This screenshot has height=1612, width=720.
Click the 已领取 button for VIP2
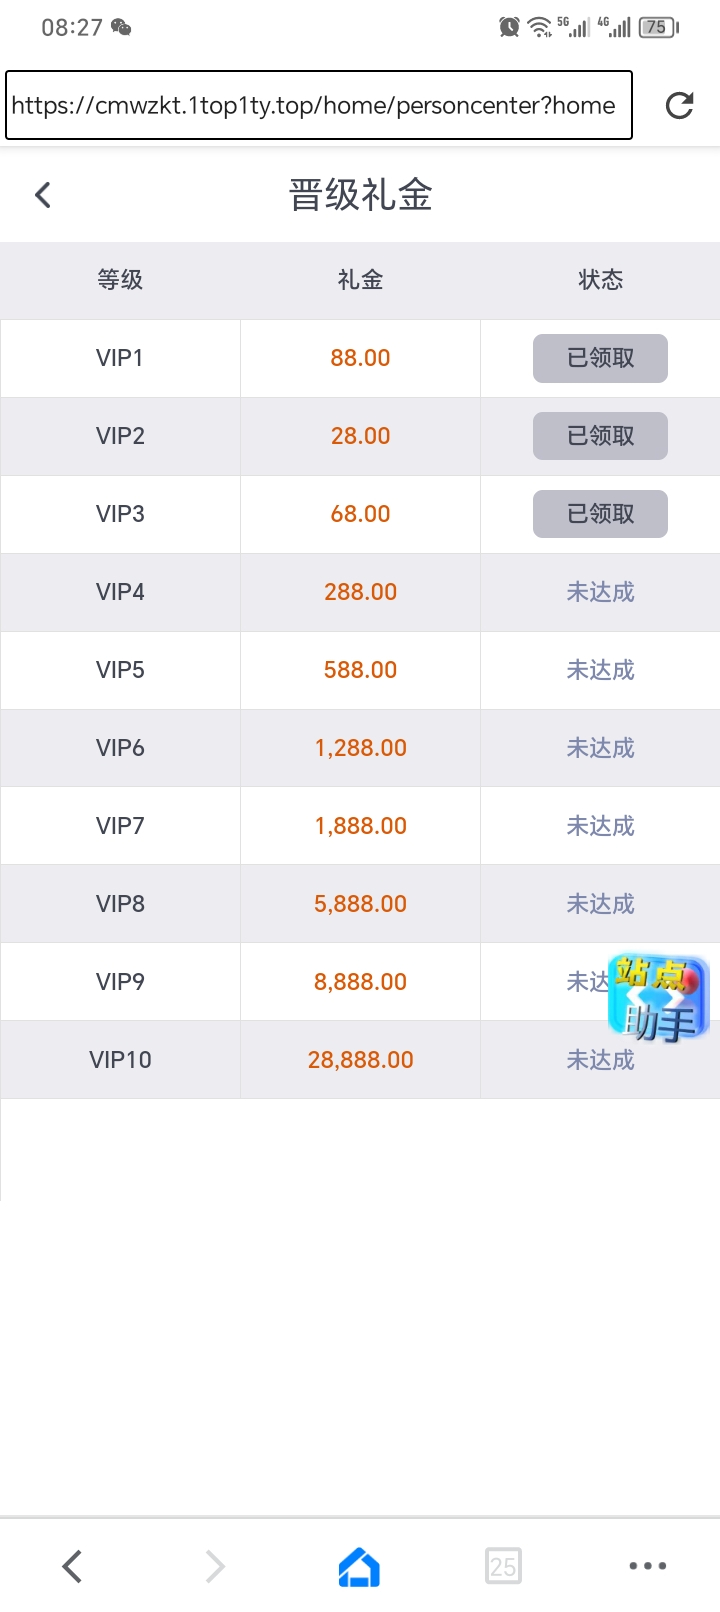tap(600, 436)
